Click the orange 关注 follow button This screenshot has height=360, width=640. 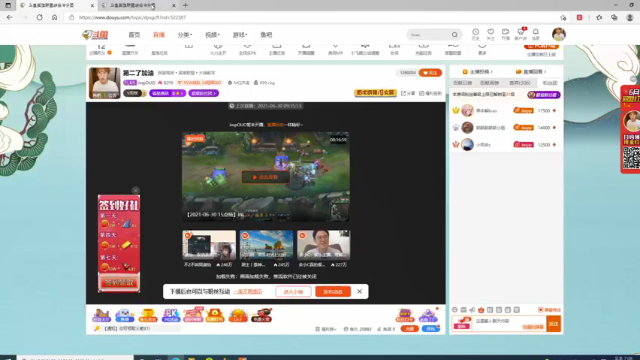click(x=430, y=73)
